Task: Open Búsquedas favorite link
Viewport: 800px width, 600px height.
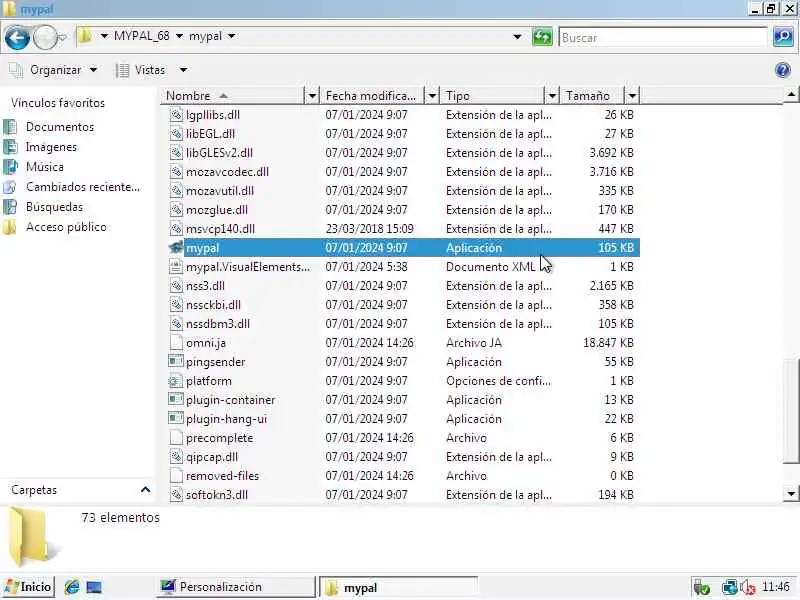Action: point(54,207)
